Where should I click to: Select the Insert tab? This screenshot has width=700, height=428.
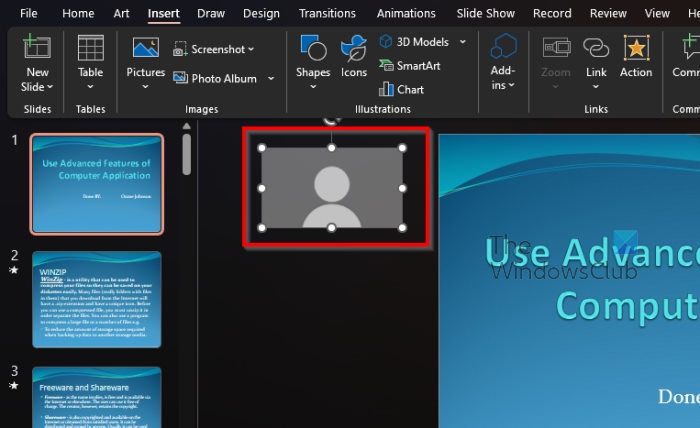pos(163,13)
